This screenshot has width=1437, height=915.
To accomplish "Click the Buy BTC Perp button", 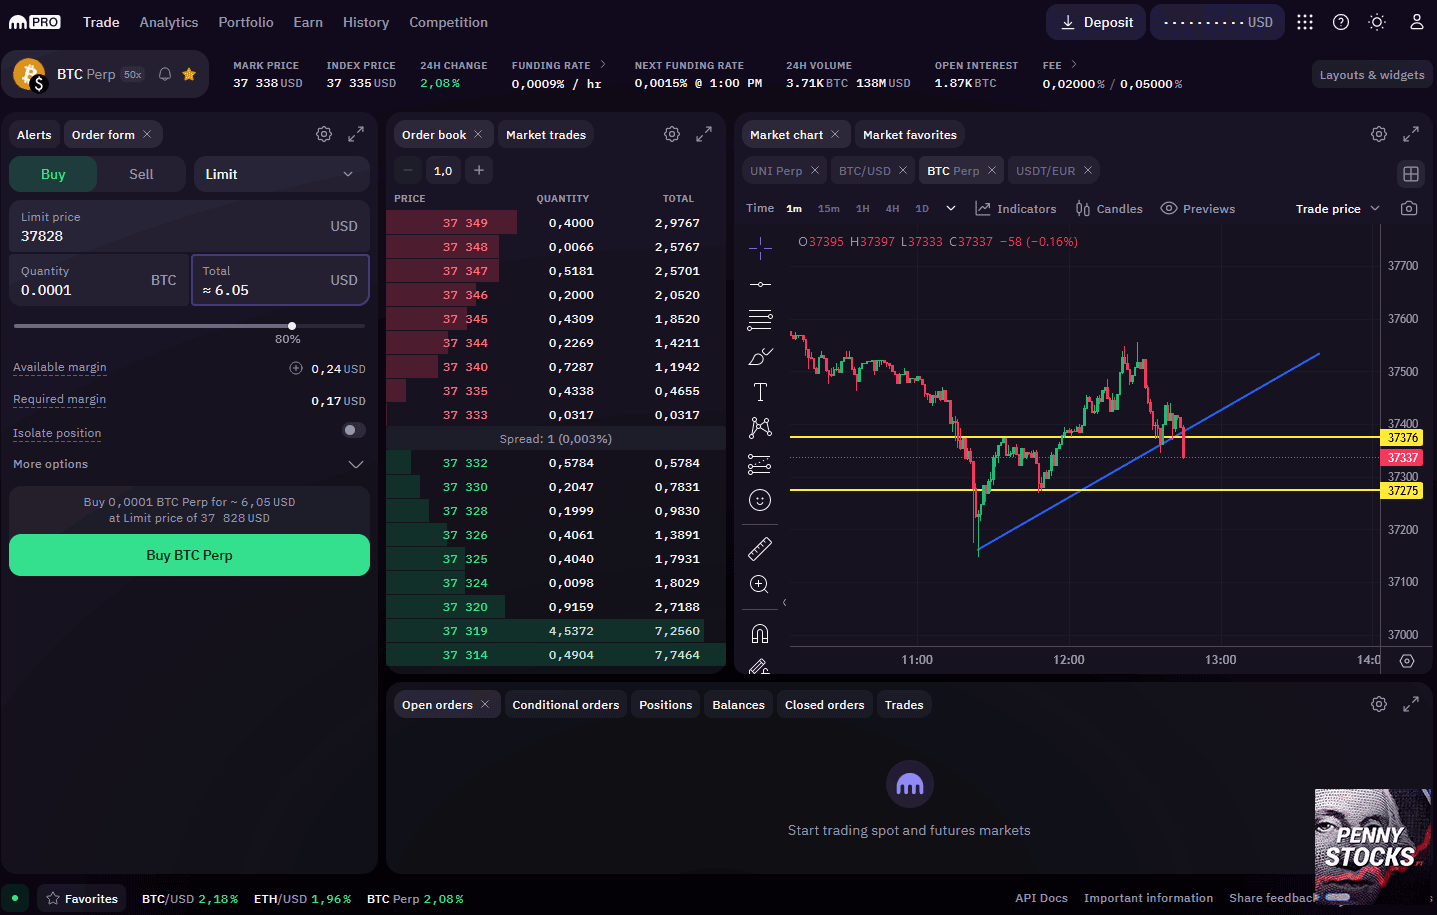I will tap(189, 555).
